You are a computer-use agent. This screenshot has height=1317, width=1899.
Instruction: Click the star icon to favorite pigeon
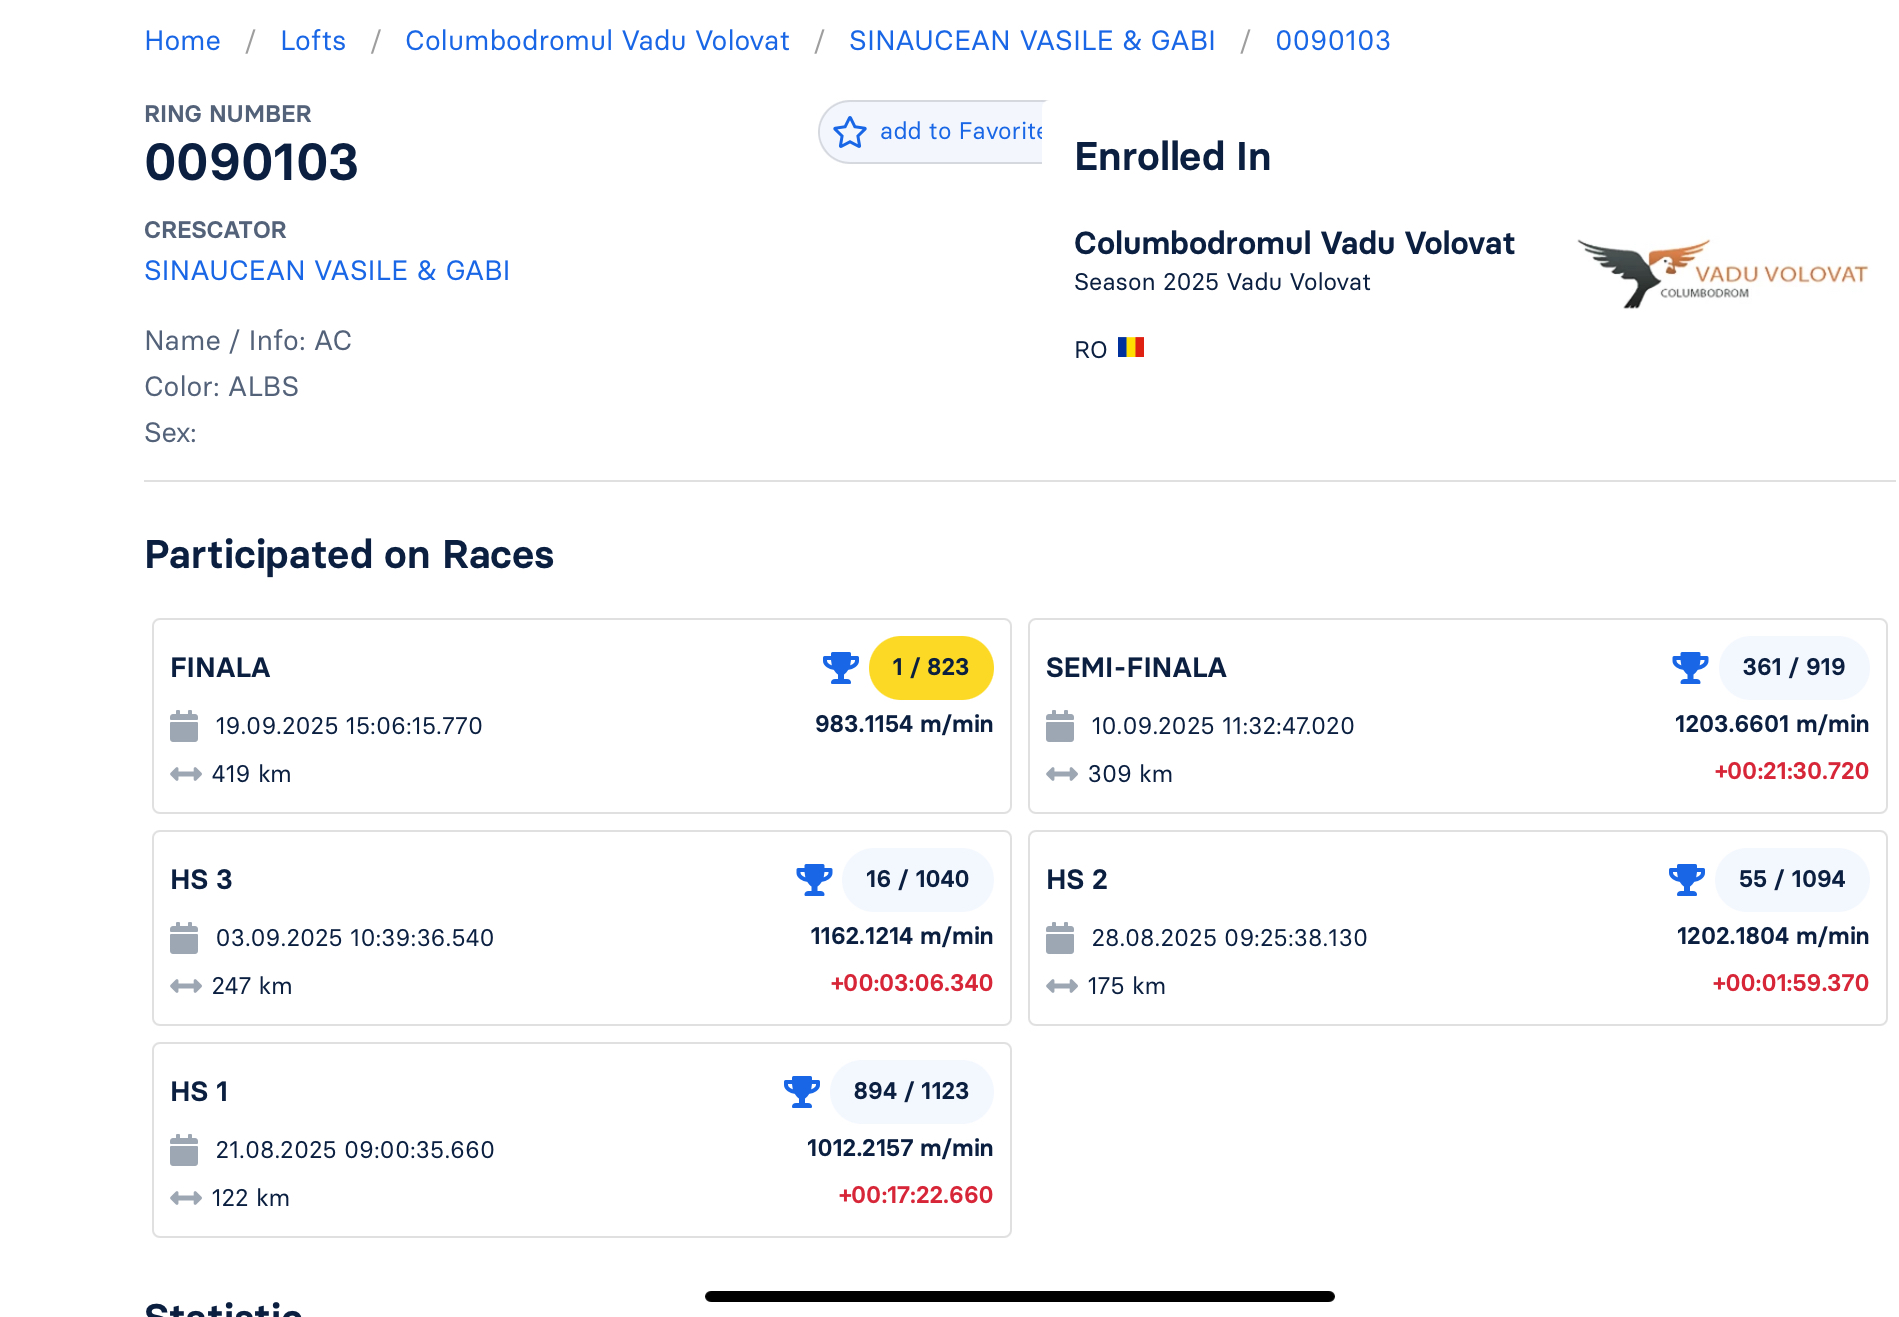850,132
